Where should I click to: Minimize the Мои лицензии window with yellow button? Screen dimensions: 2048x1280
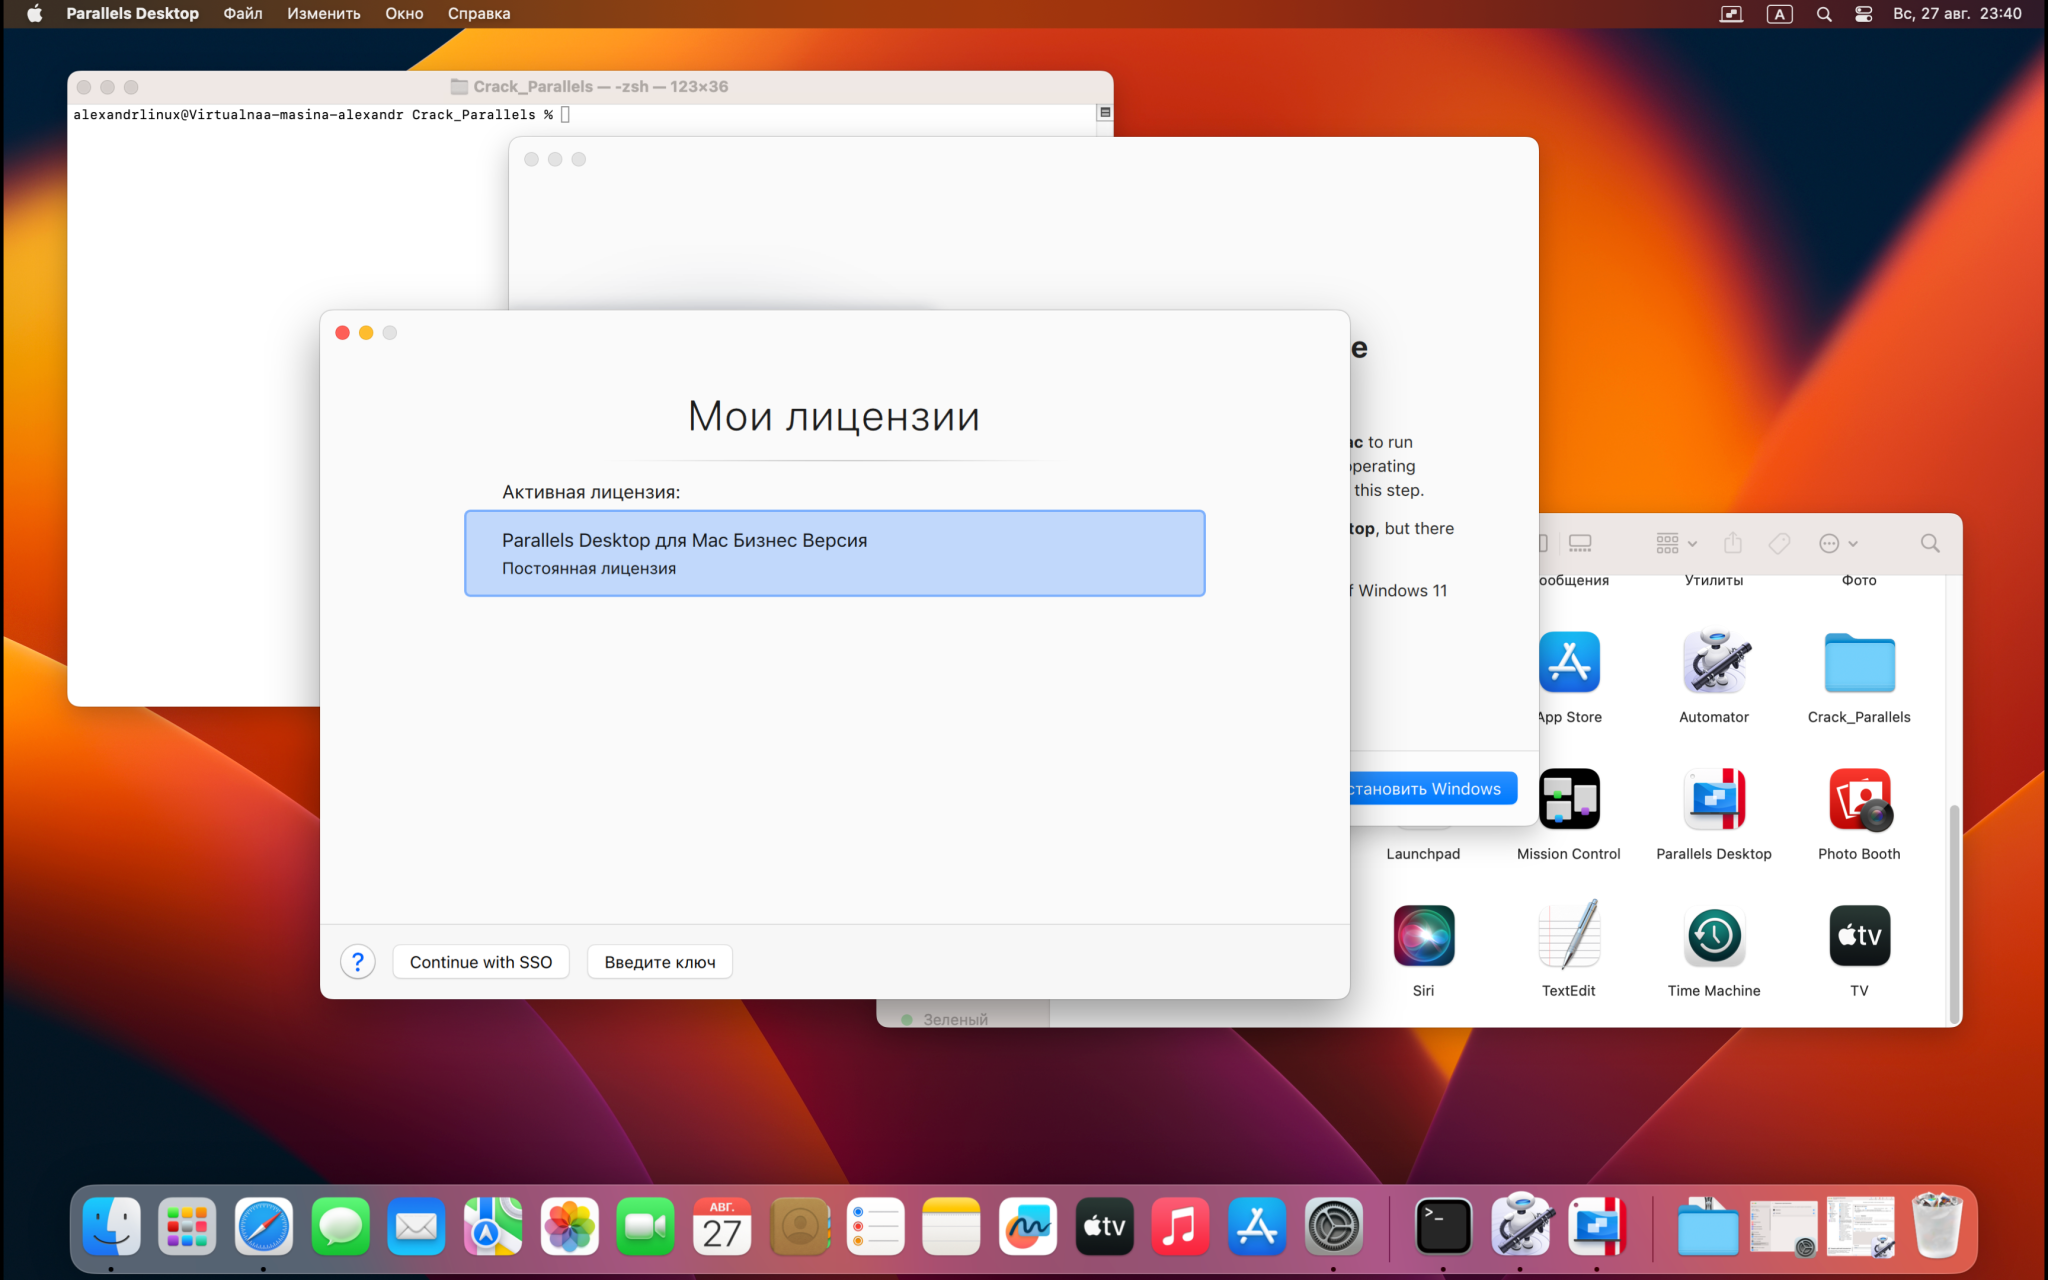coord(366,333)
